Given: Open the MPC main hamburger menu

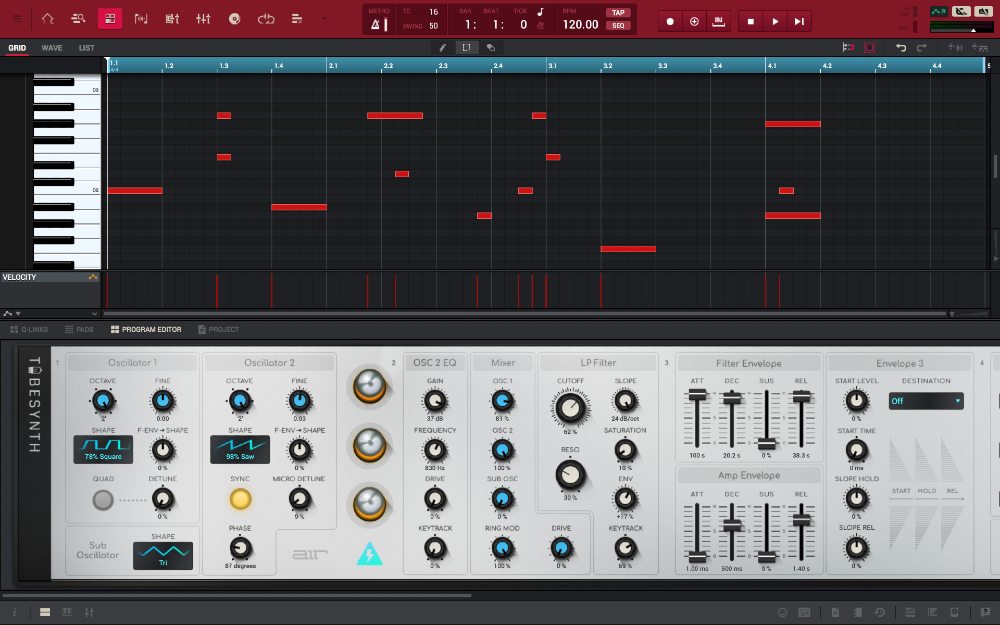Looking at the screenshot, I should click(17, 20).
